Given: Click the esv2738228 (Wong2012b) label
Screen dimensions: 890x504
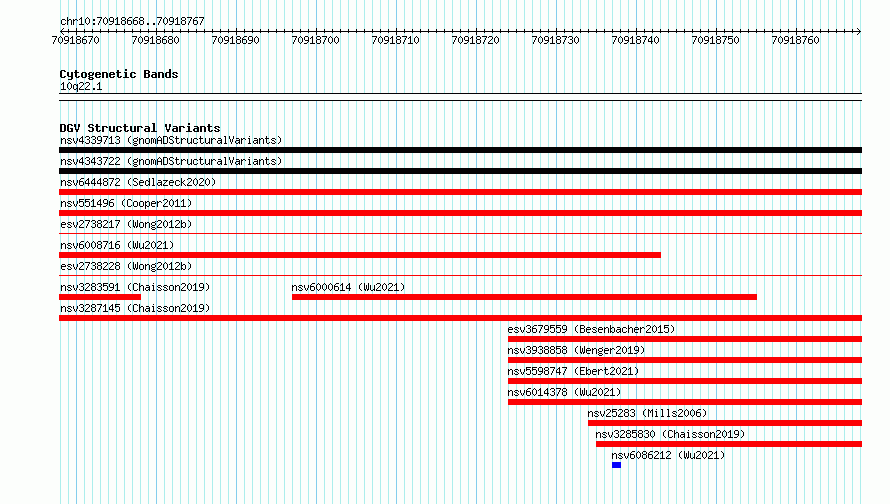Looking at the screenshot, I should coord(126,266).
